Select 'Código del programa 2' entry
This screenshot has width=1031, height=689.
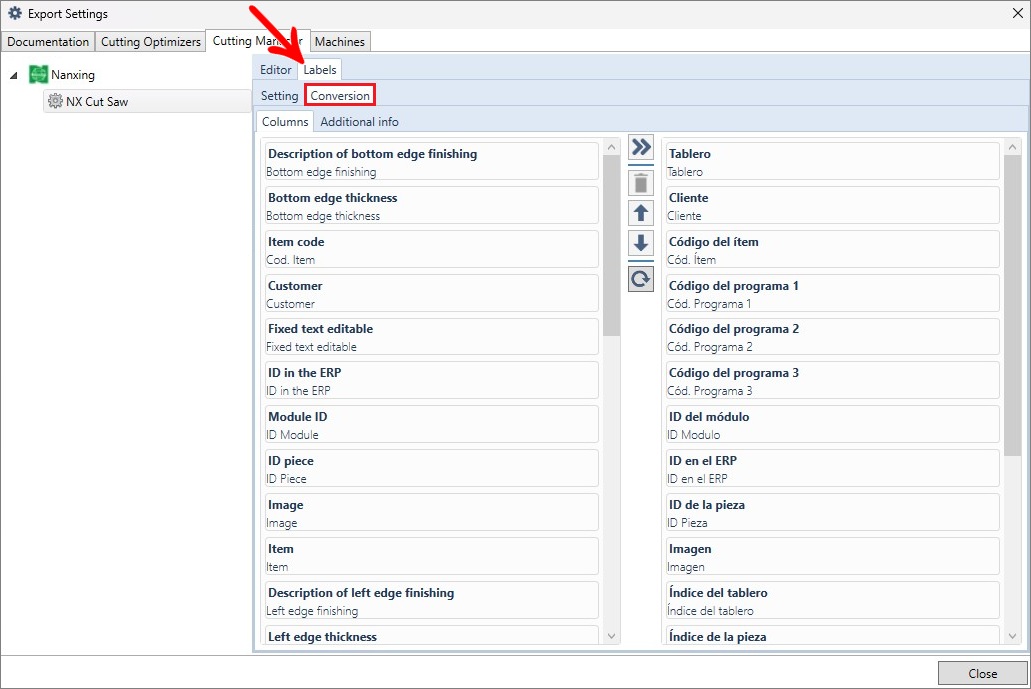[x=832, y=337]
